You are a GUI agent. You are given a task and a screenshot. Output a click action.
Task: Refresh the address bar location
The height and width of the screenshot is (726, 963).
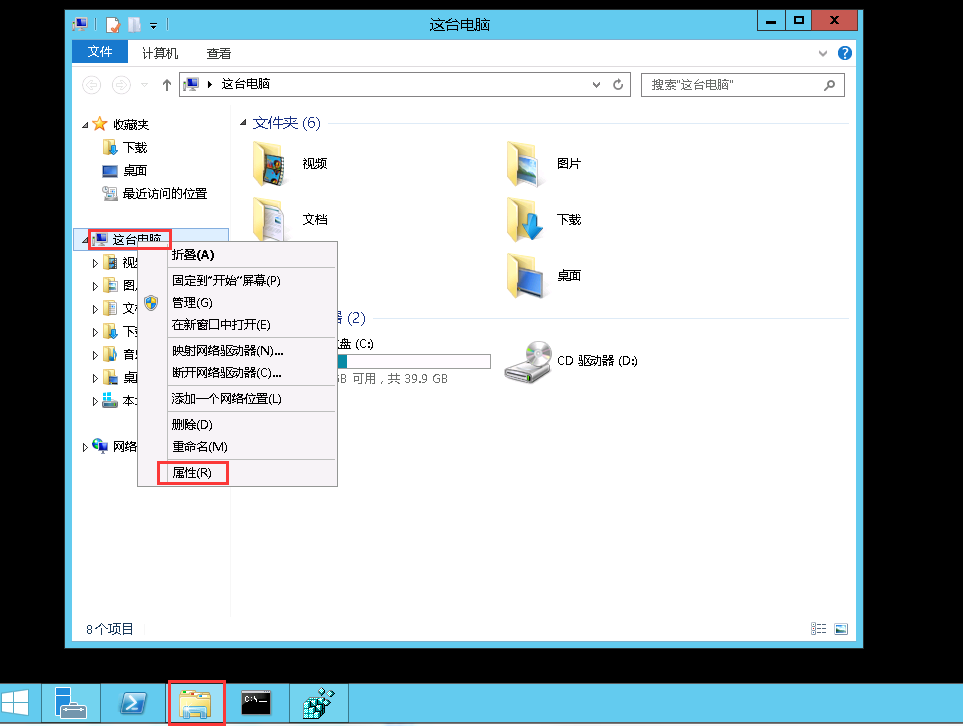618,85
